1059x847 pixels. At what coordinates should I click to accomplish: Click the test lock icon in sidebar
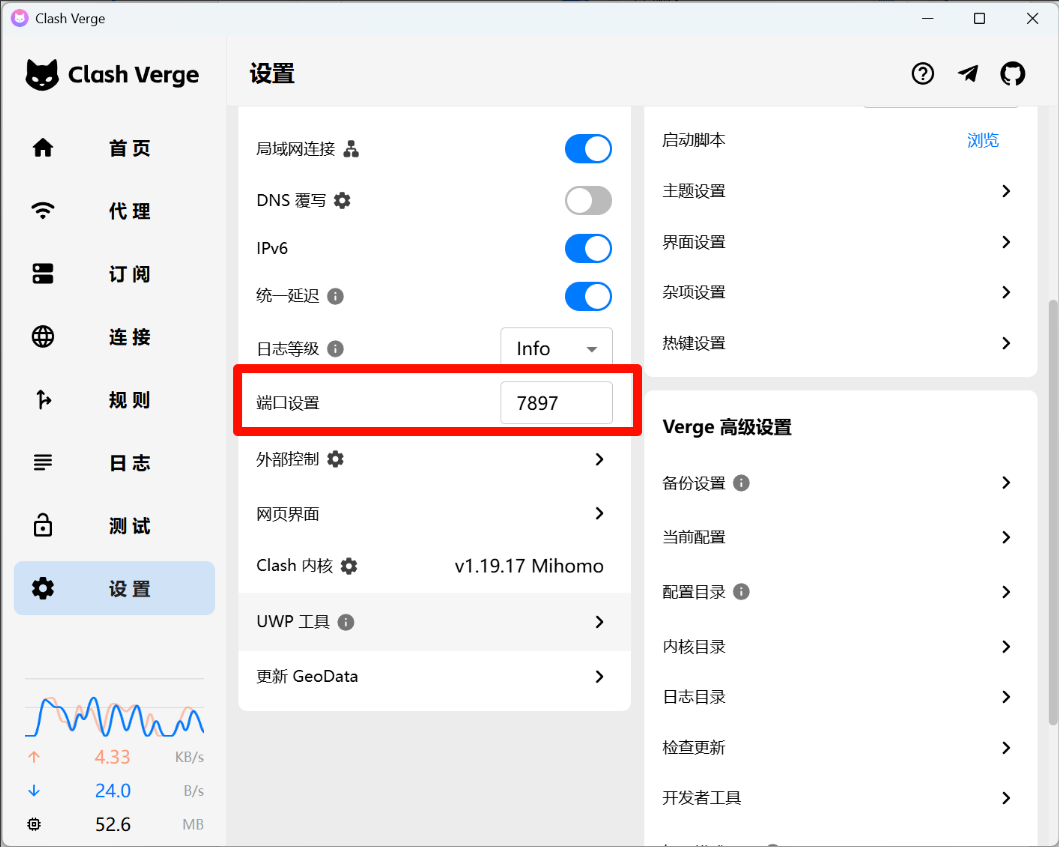[x=43, y=525]
